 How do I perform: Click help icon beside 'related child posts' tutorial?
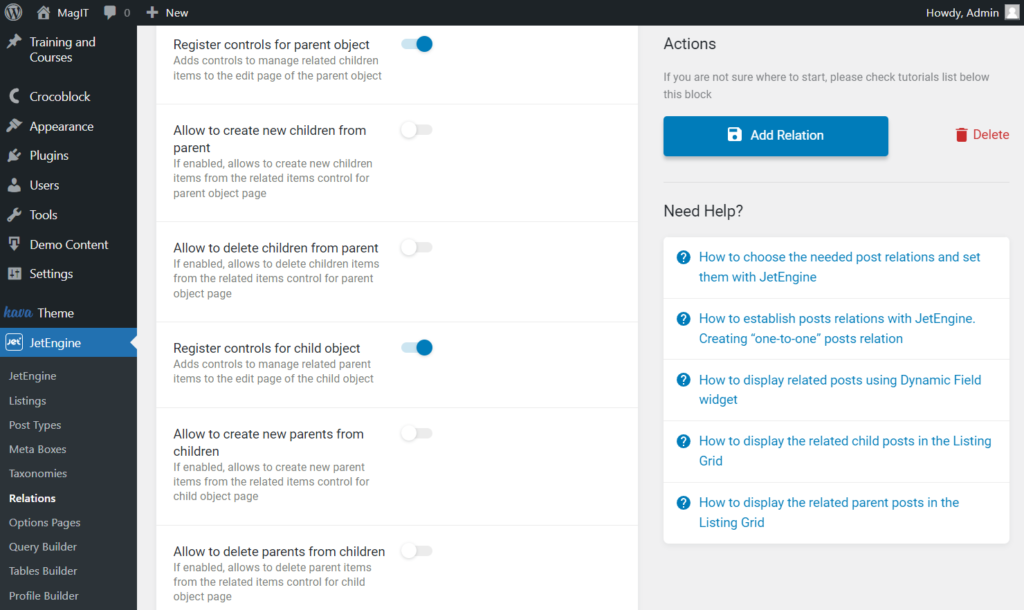pos(683,441)
